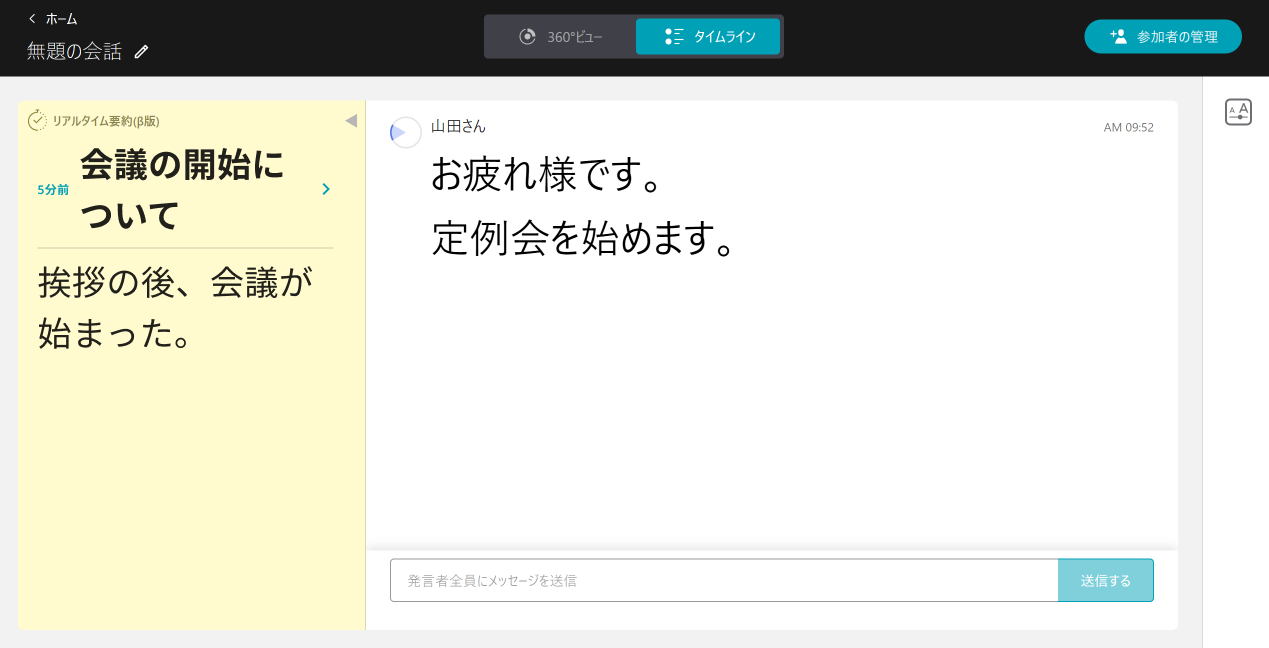Open the 5分前 summary entry via blue chevron
Screen dimensions: 1269x648
[x=325, y=189]
